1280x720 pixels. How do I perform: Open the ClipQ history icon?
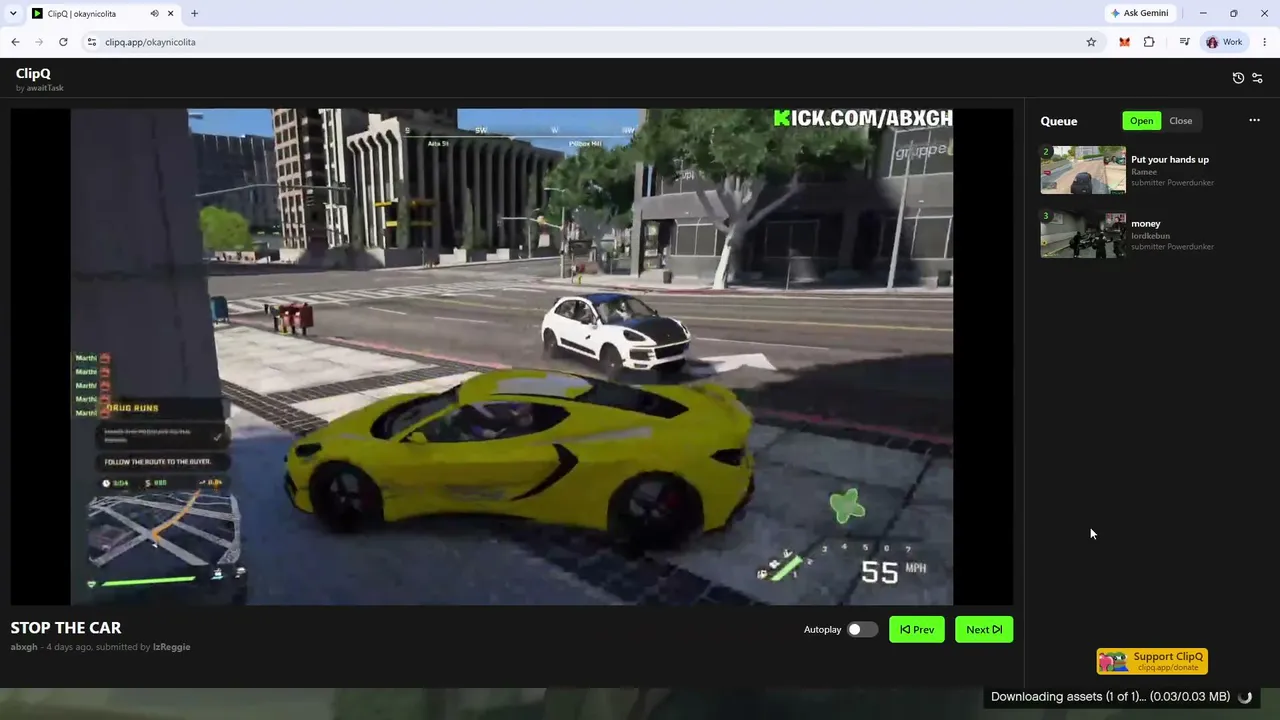1238,78
